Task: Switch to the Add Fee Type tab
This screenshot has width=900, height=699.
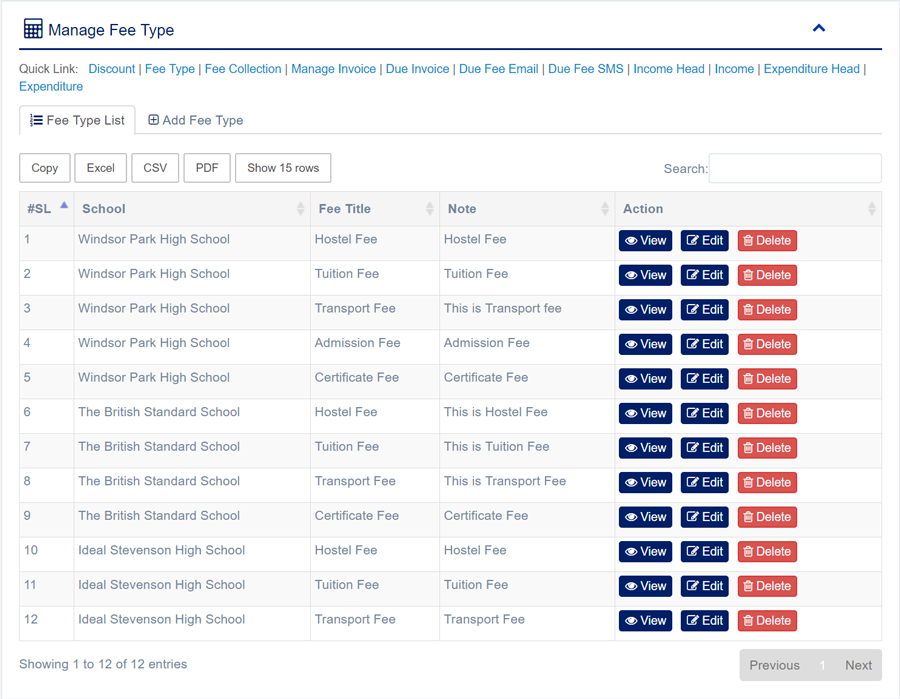Action: 196,120
